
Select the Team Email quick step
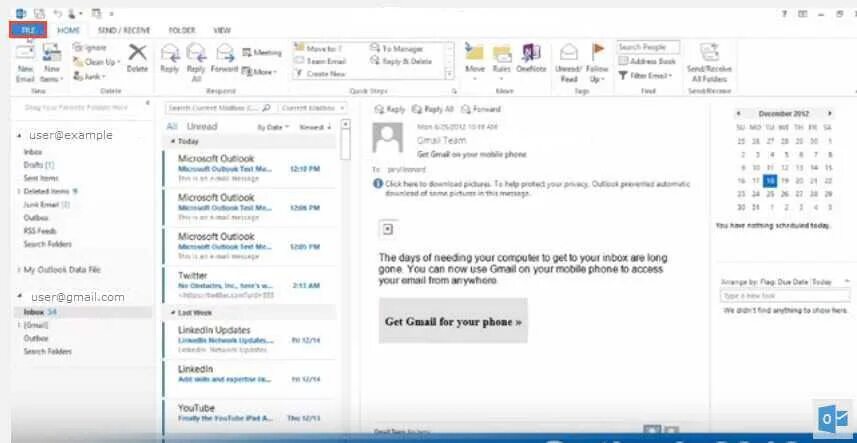321,61
